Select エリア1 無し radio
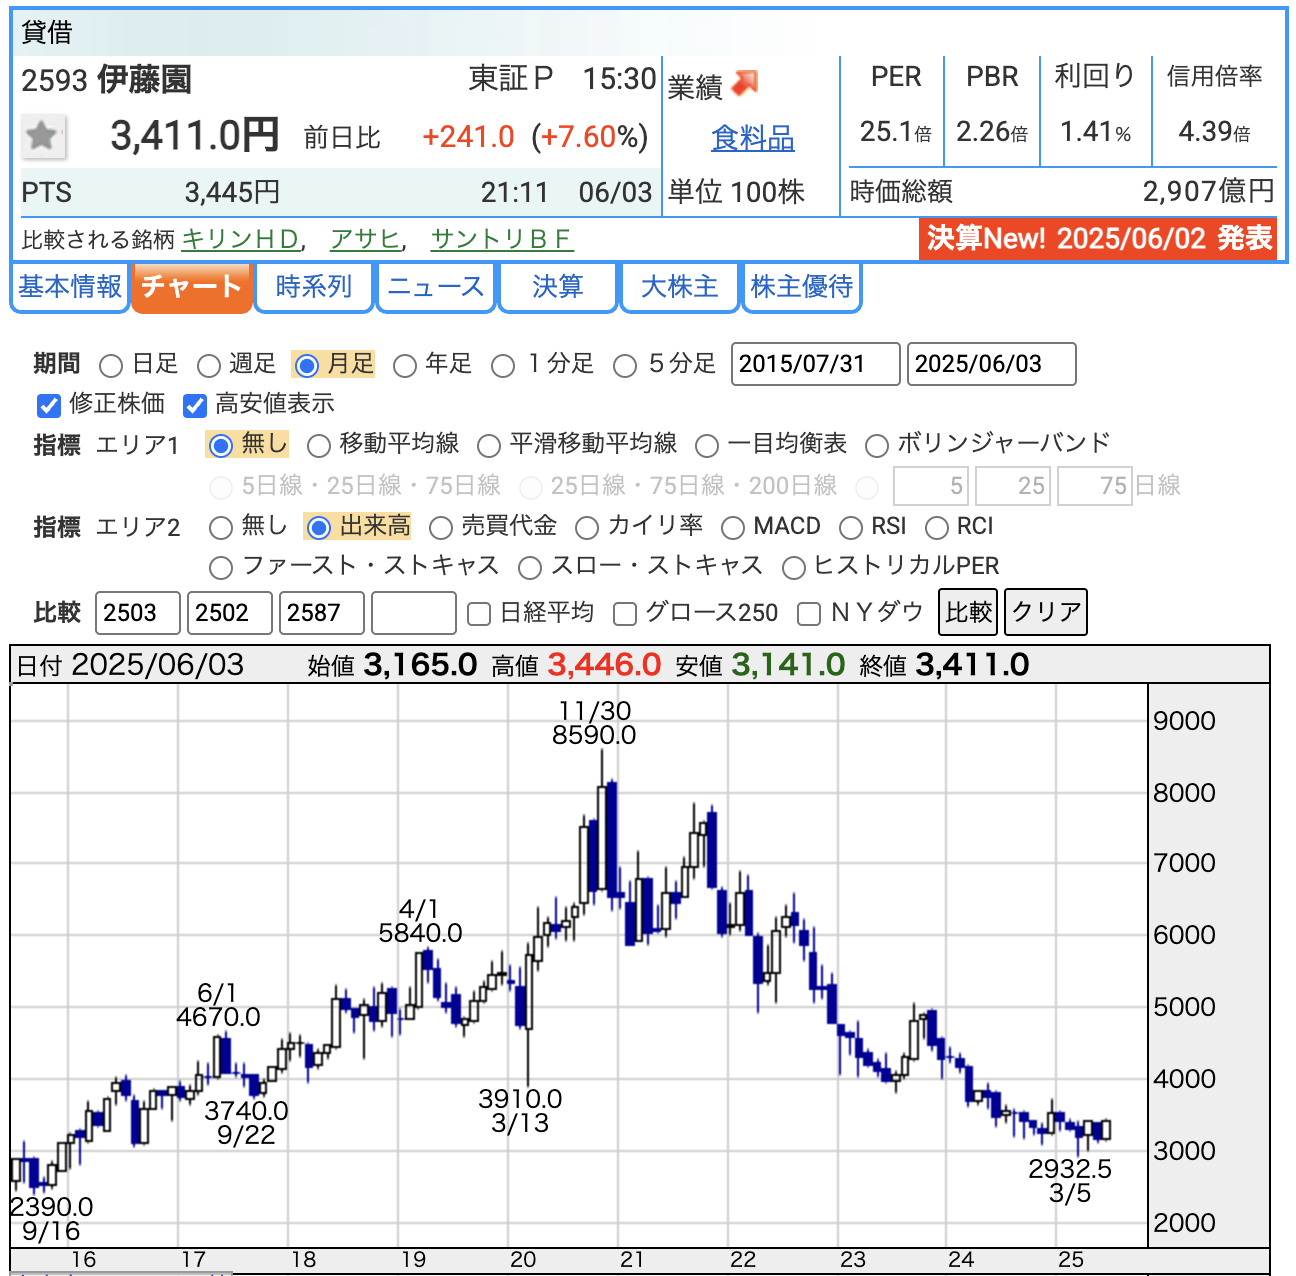This screenshot has width=1296, height=1276. coord(221,445)
